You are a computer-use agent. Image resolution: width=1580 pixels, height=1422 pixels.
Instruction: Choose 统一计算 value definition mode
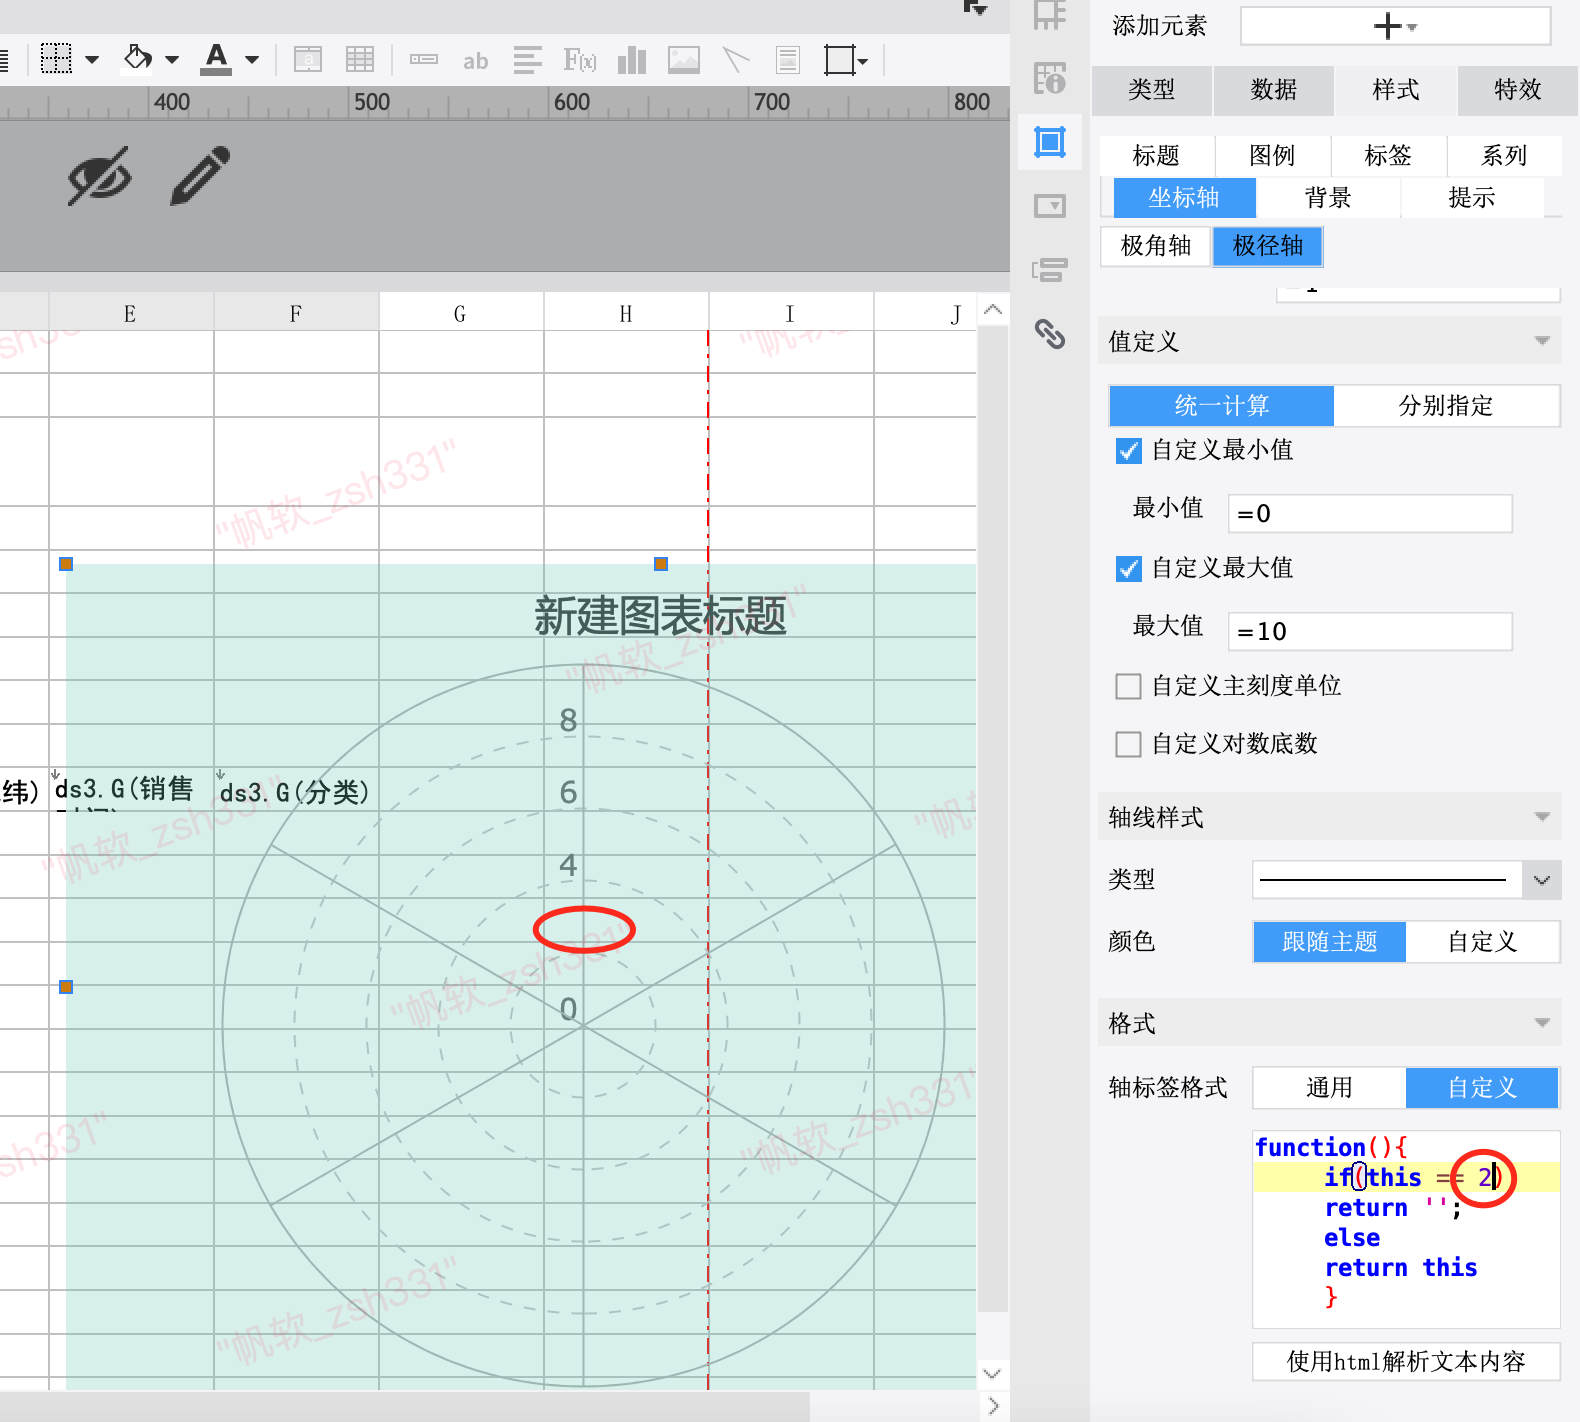(x=1222, y=406)
